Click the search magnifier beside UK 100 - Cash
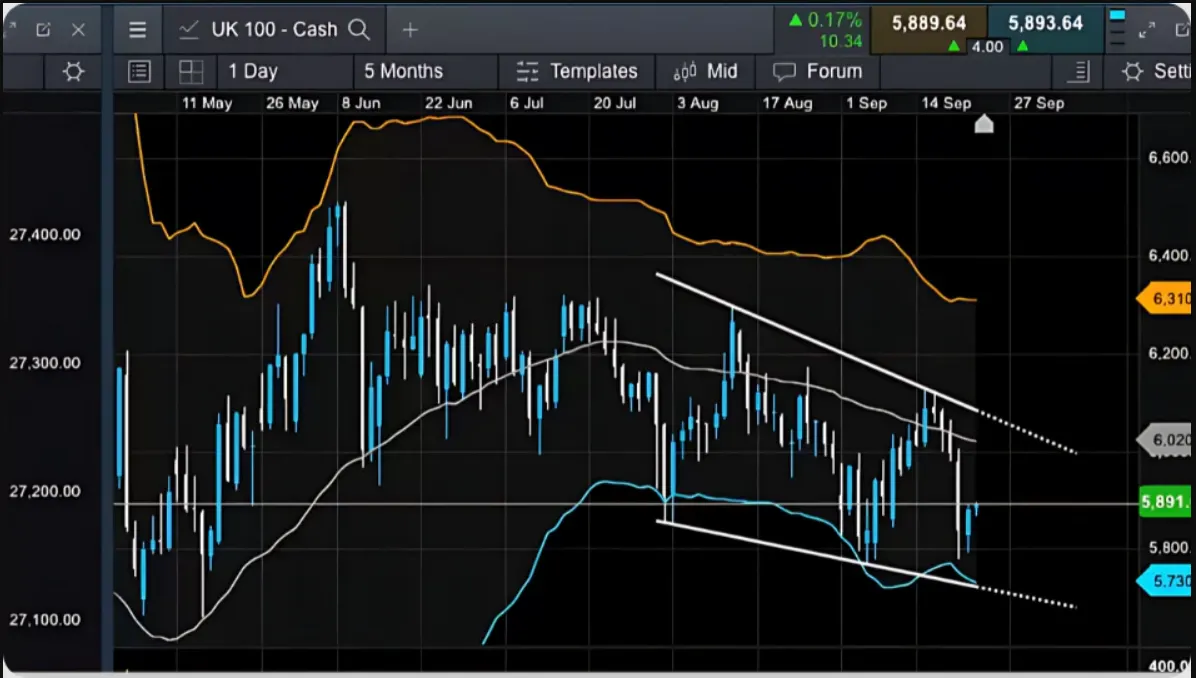 (x=358, y=30)
